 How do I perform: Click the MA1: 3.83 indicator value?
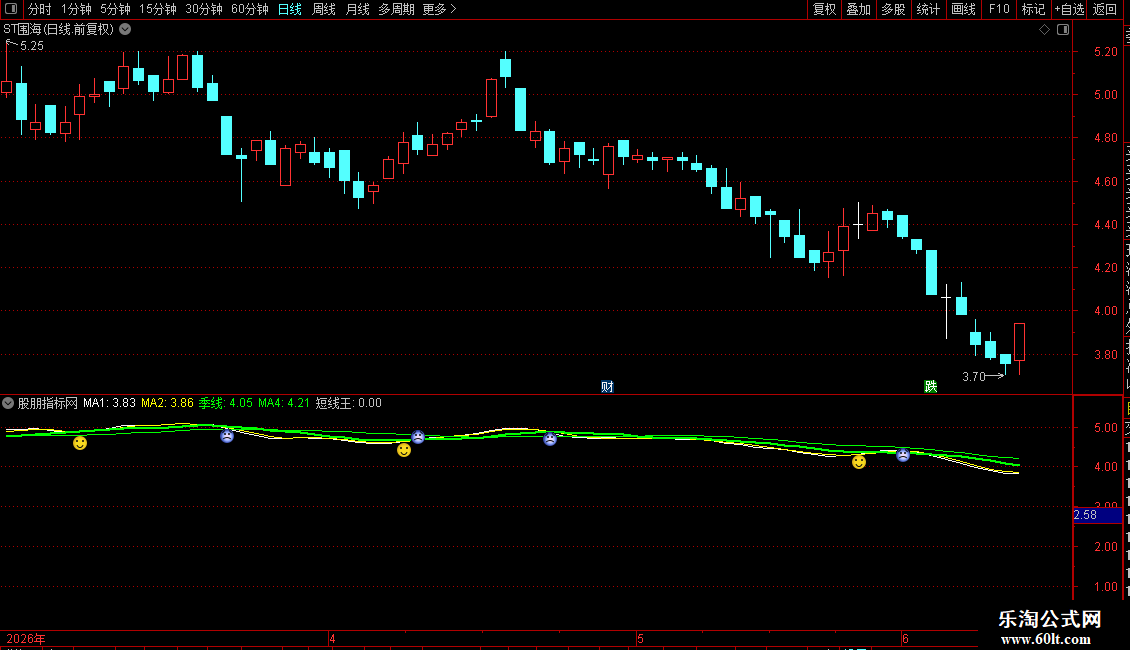point(109,403)
